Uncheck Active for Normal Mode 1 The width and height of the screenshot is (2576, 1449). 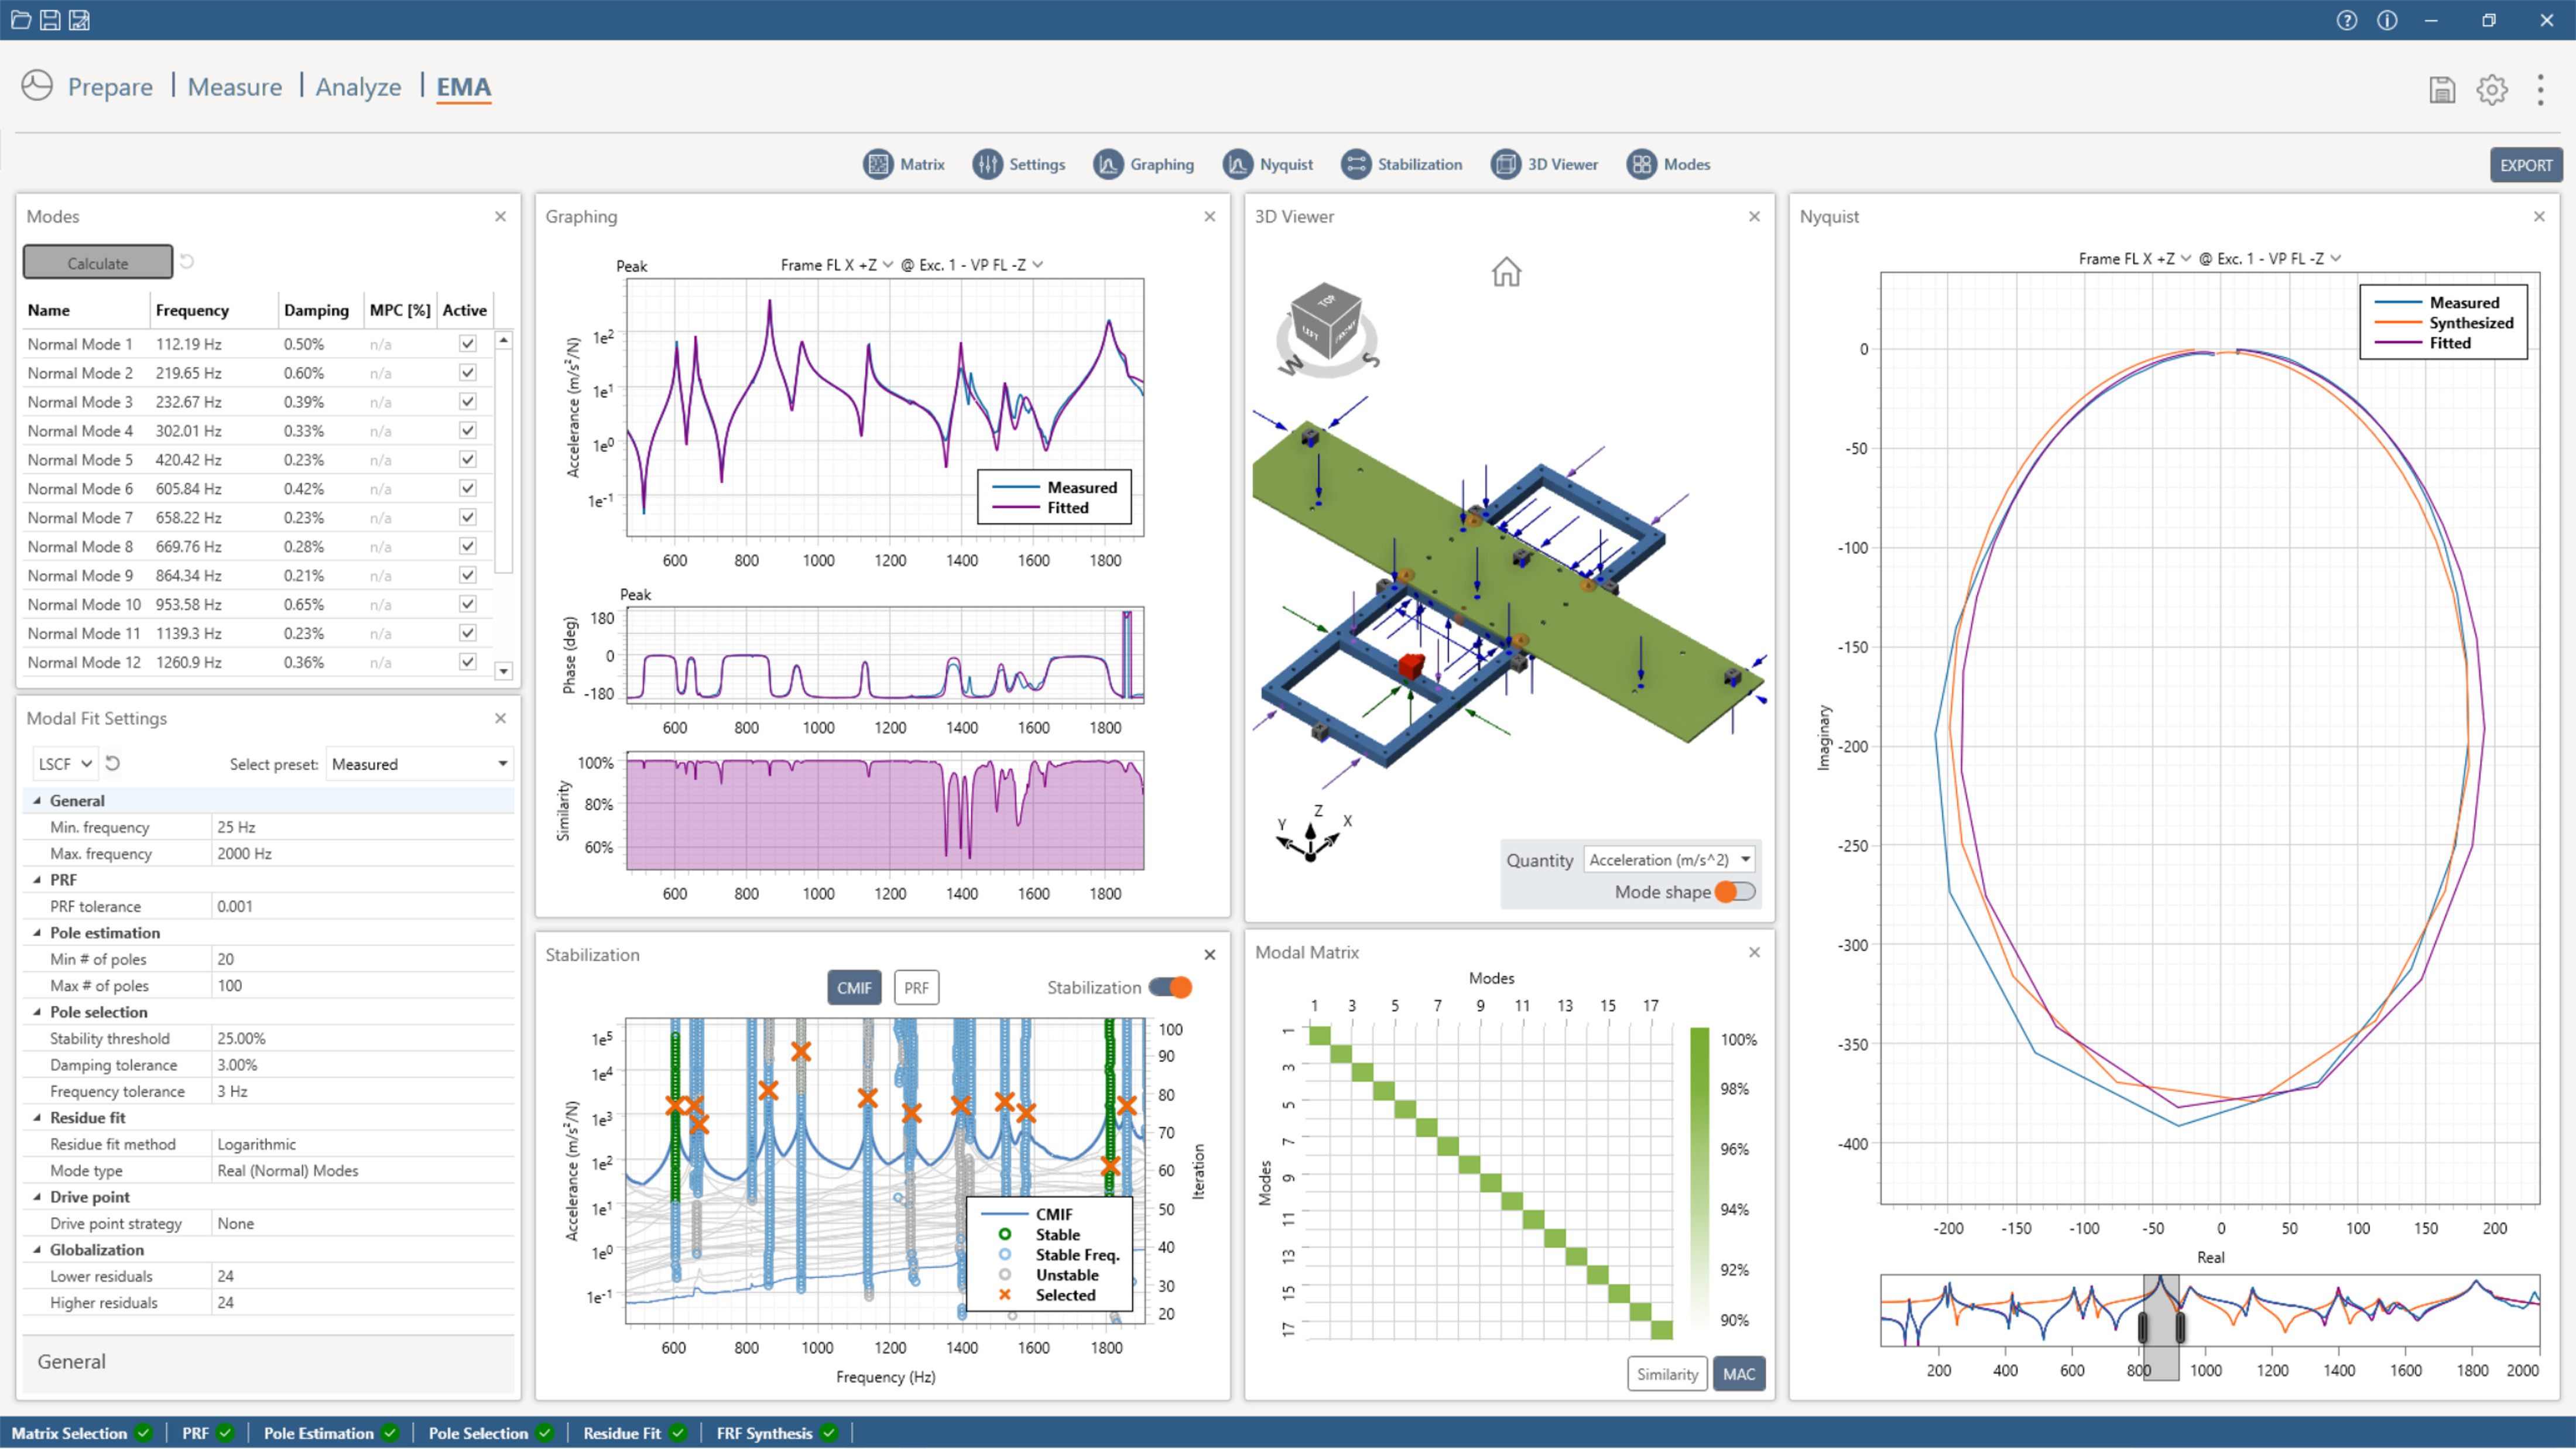467,343
